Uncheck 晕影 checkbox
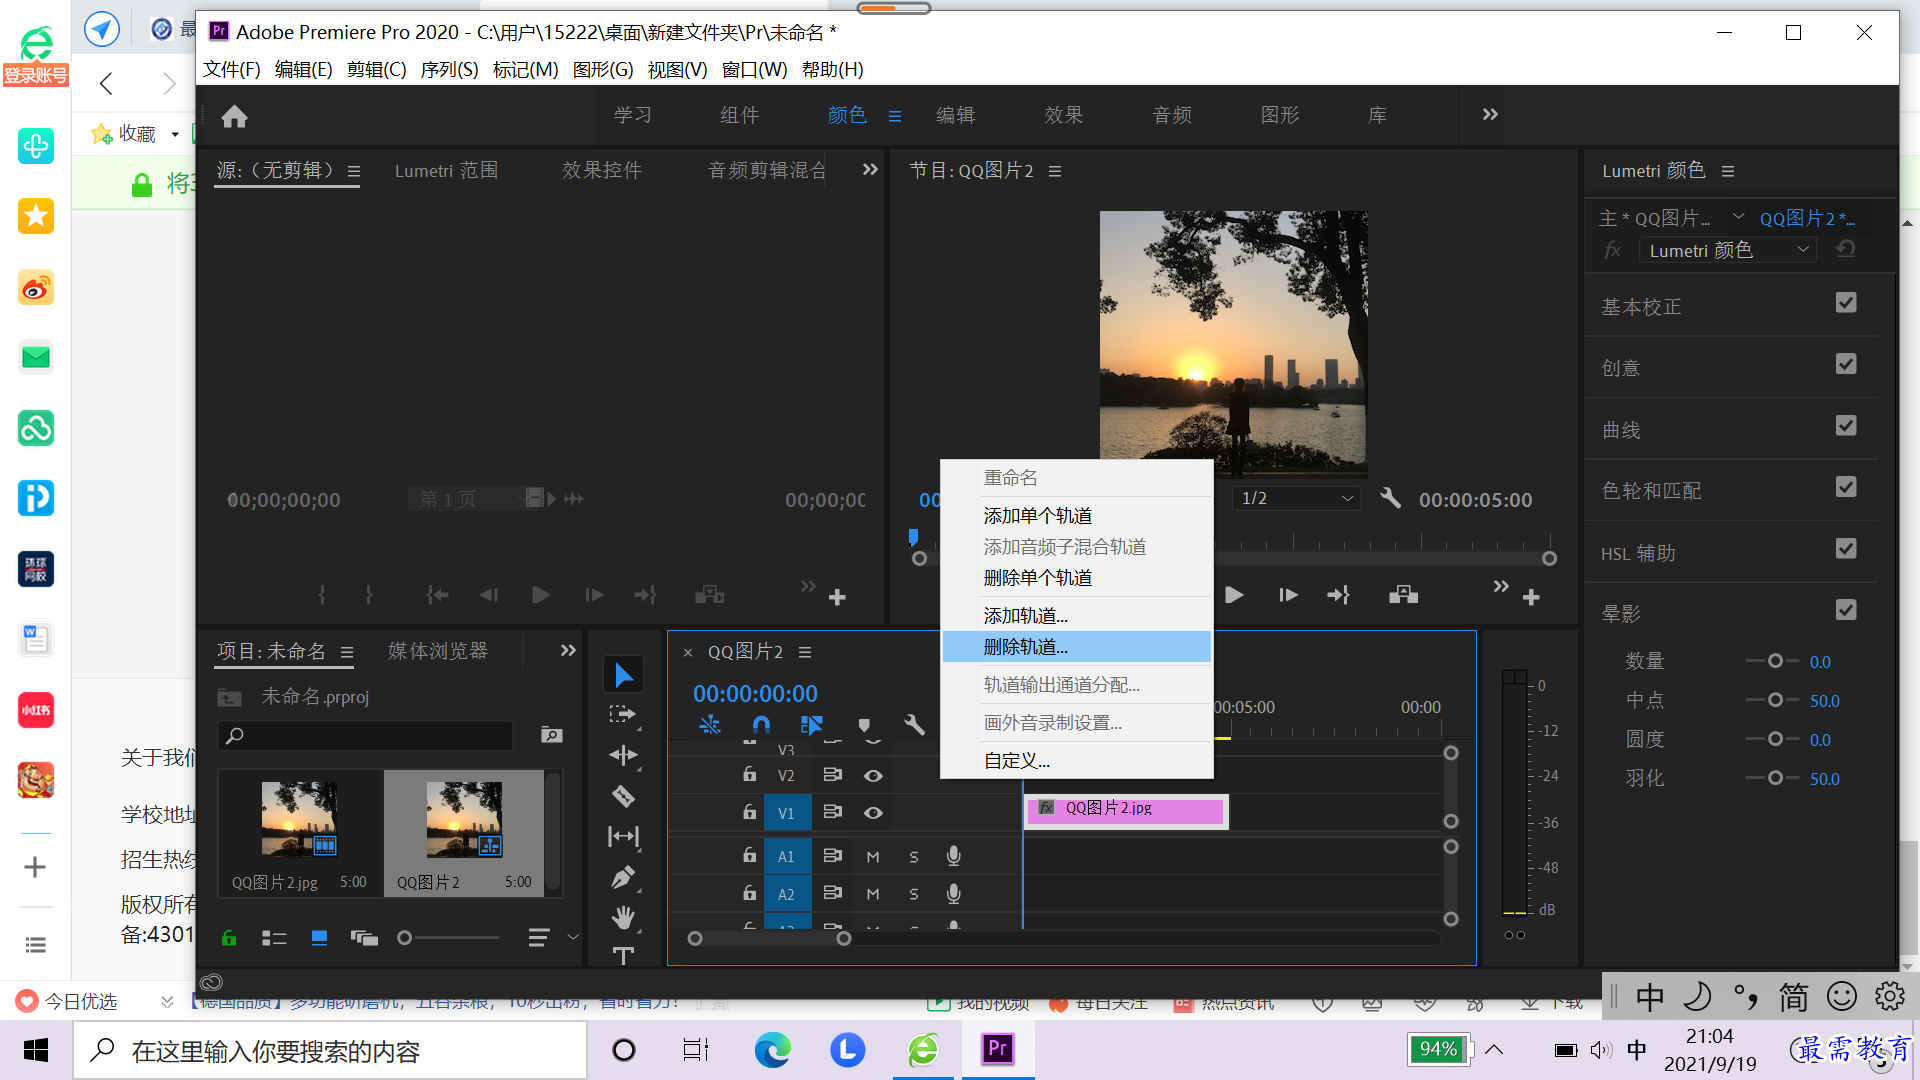This screenshot has height=1080, width=1920. pos(1846,610)
